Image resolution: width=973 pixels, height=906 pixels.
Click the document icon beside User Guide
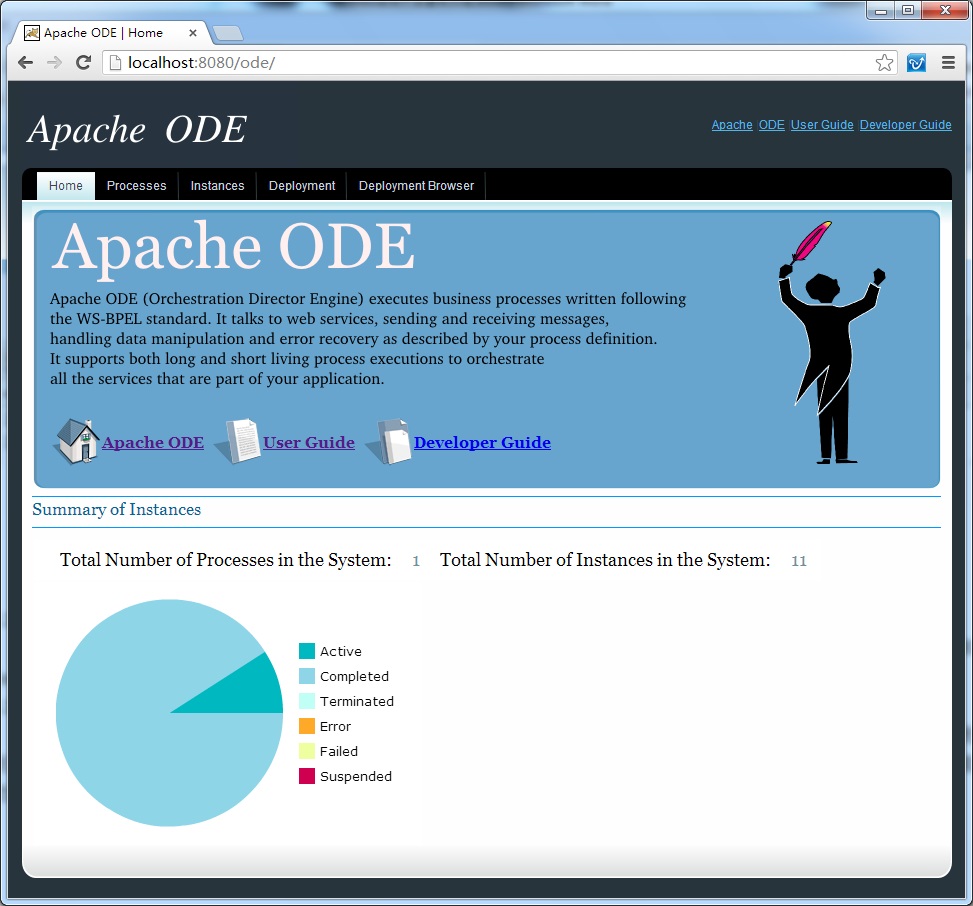(x=238, y=441)
